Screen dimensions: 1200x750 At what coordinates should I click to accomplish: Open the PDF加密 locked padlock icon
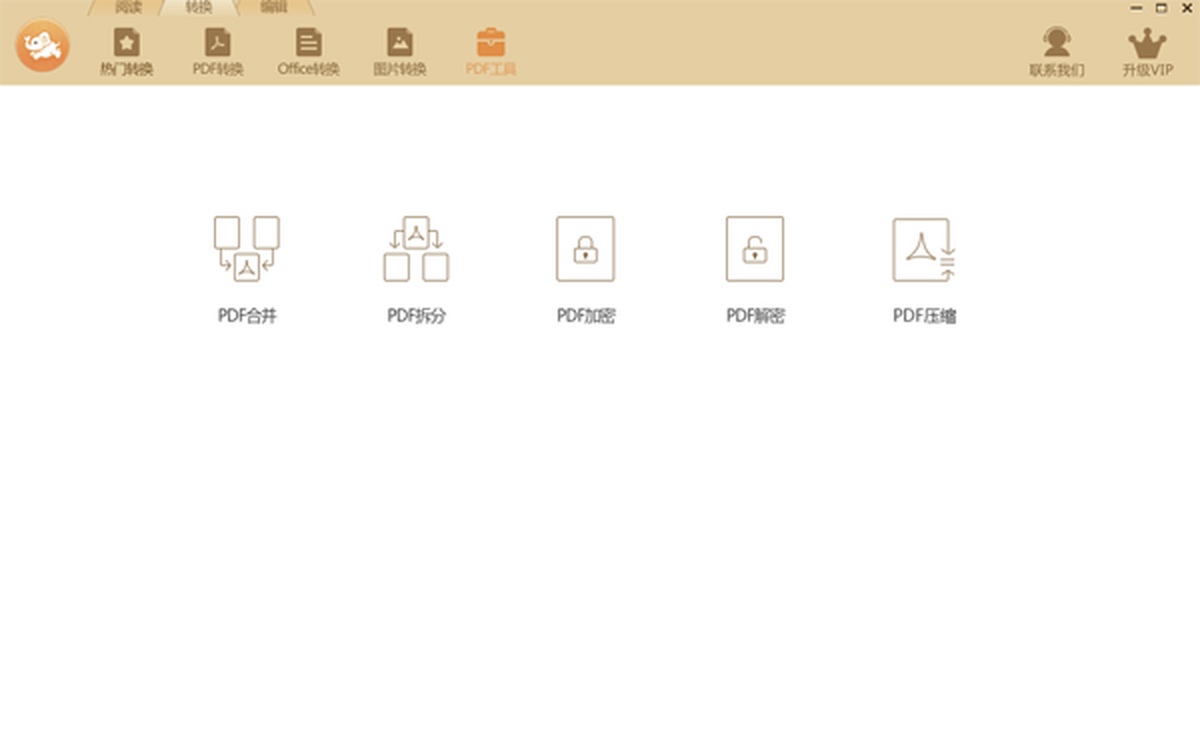click(586, 249)
